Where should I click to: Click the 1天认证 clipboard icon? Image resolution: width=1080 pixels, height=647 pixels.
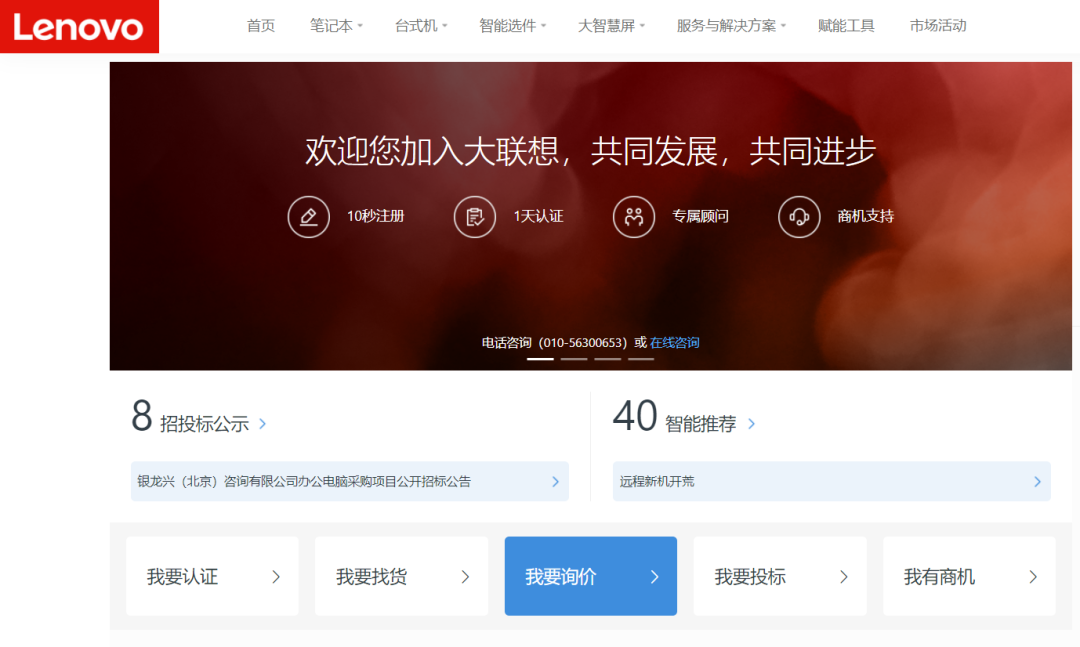(475, 217)
